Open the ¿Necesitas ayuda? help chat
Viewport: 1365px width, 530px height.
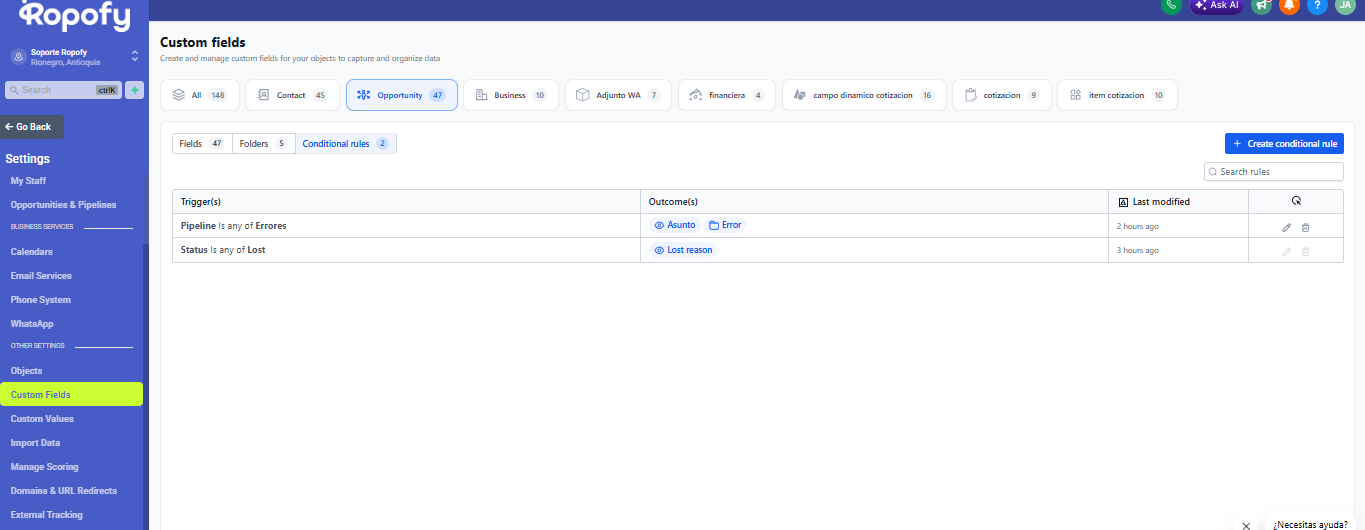1310,524
